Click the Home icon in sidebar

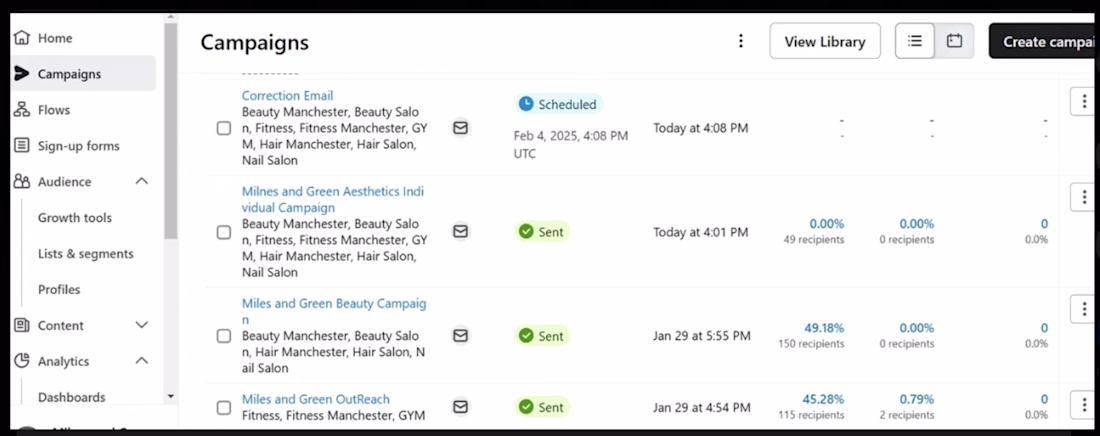pos(22,37)
